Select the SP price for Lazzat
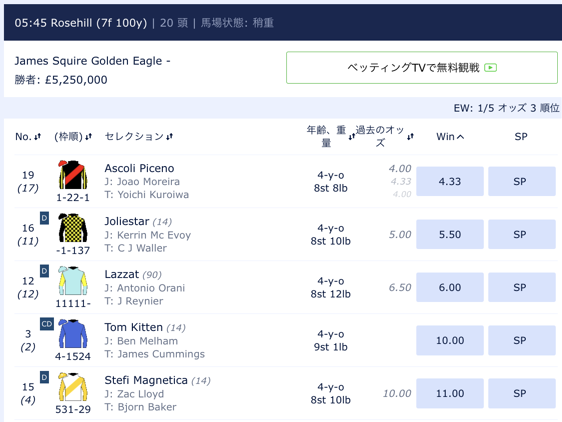Image resolution: width=562 pixels, height=422 pixels. click(x=522, y=287)
